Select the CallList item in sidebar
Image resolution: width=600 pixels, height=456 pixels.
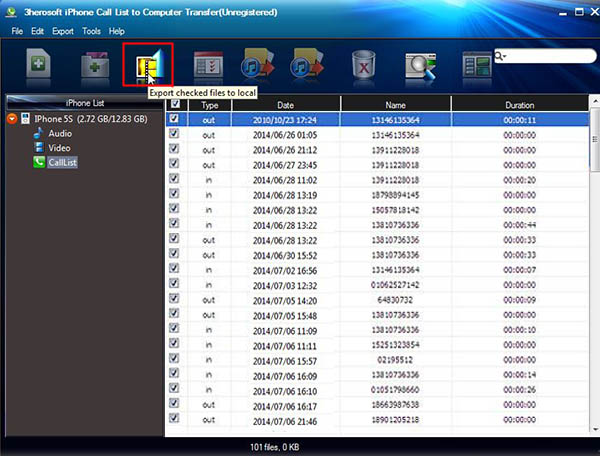pos(61,162)
